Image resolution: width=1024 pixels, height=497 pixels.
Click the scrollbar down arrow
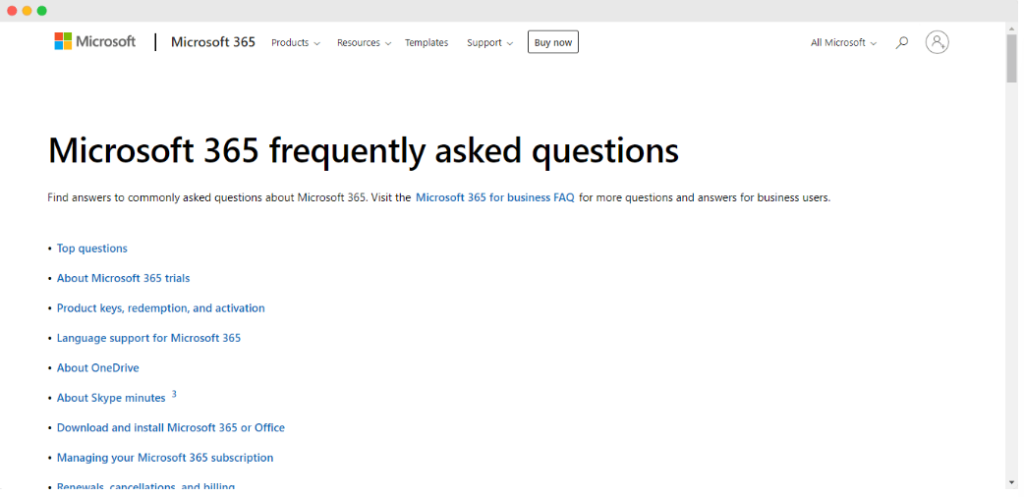1012,483
